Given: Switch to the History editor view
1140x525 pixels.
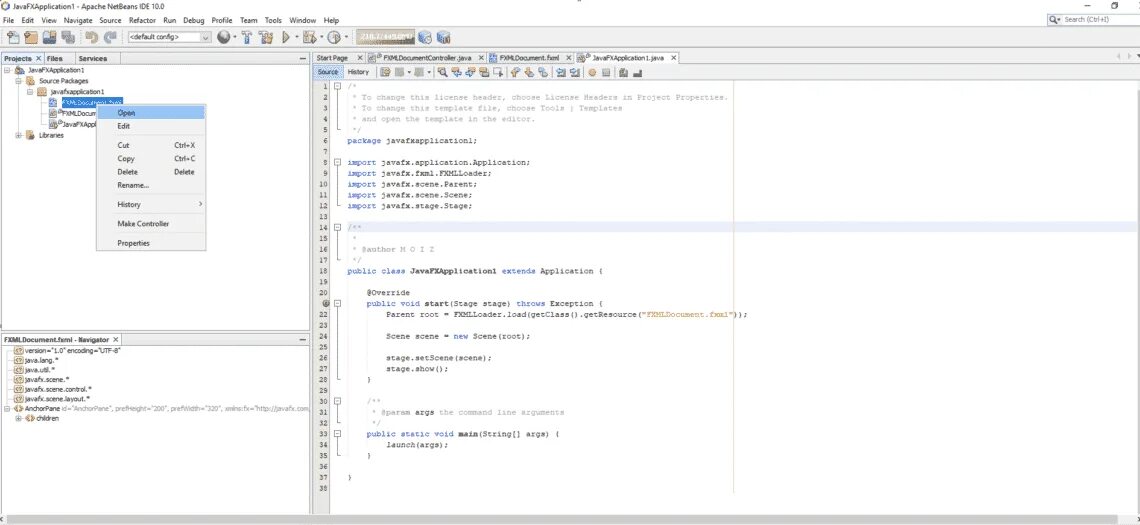Looking at the screenshot, I should tap(358, 72).
